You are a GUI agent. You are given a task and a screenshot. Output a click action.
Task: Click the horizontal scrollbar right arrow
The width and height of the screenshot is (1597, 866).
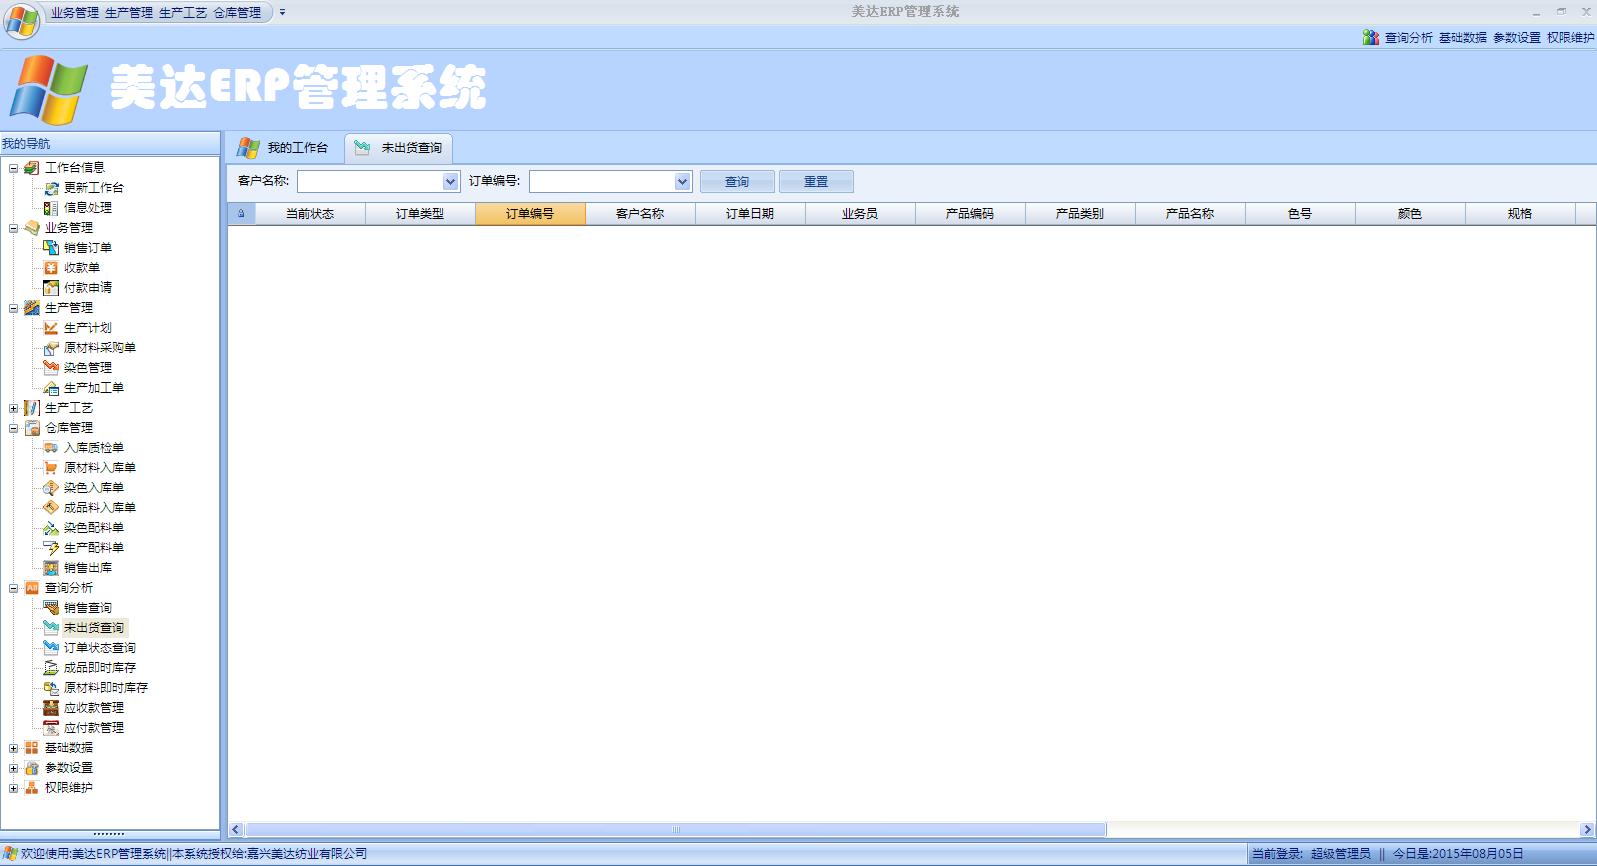tap(1587, 829)
